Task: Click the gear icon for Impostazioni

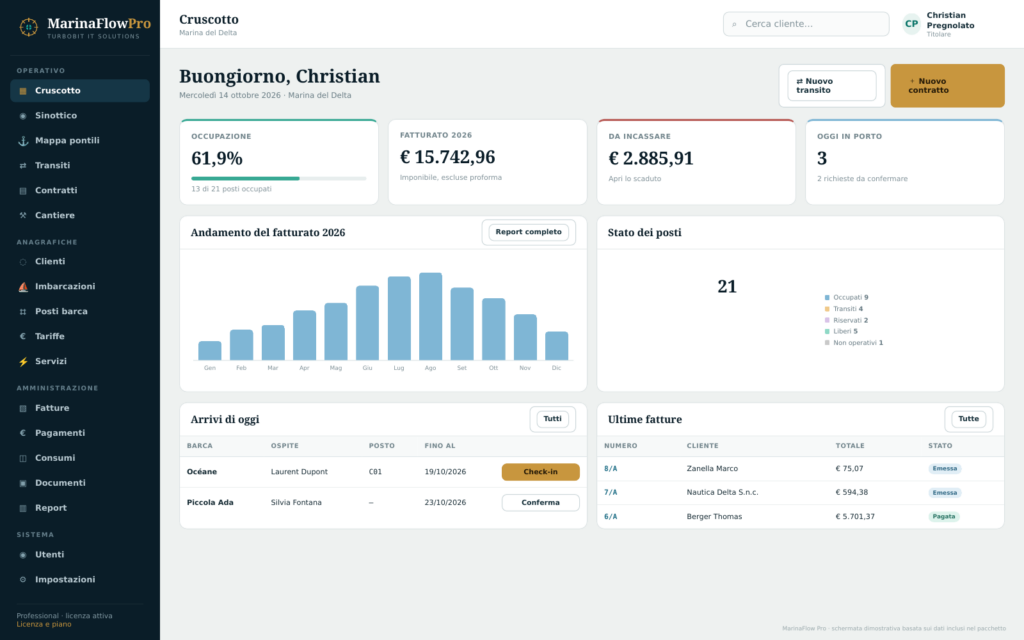Action: (x=23, y=579)
